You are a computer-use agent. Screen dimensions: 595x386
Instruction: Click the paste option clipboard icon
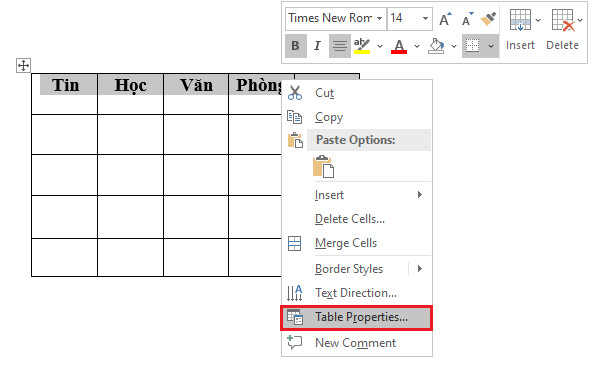coord(323,166)
